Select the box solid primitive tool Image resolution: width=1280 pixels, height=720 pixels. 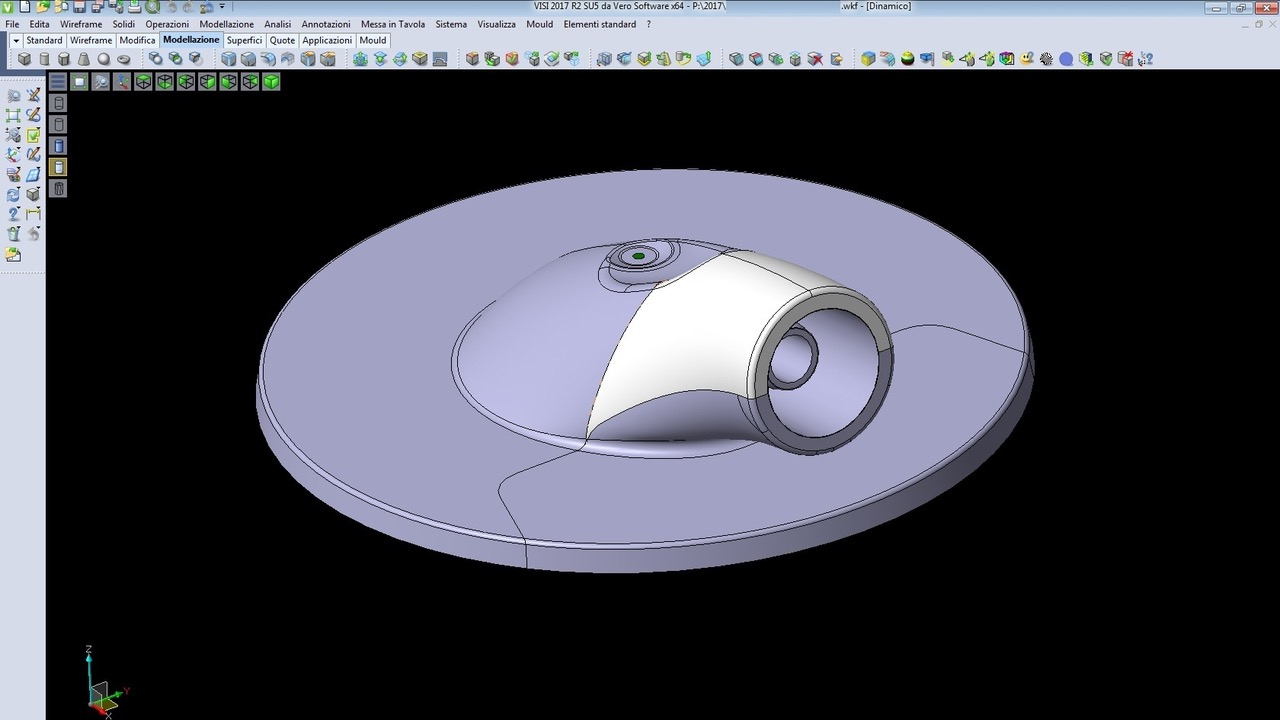[25, 59]
